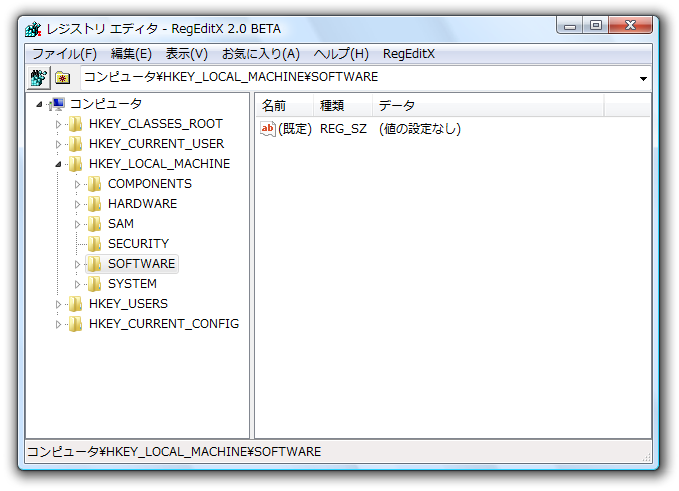
Task: Expand the HKEY_CURRENT_CONFIG key
Action: tap(58, 324)
